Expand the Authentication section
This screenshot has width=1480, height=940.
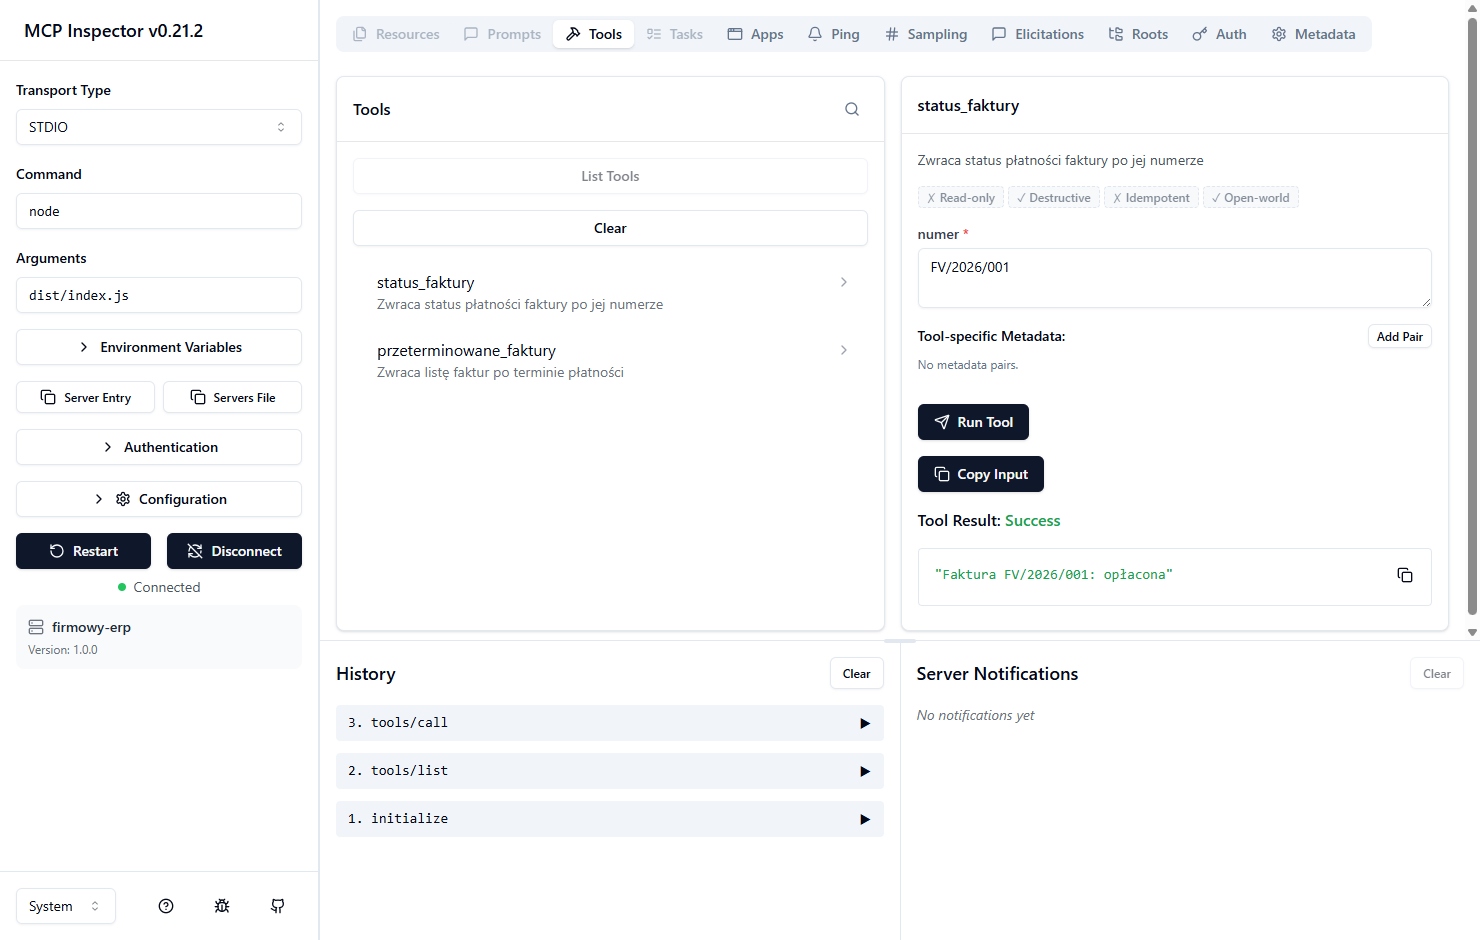(x=159, y=447)
